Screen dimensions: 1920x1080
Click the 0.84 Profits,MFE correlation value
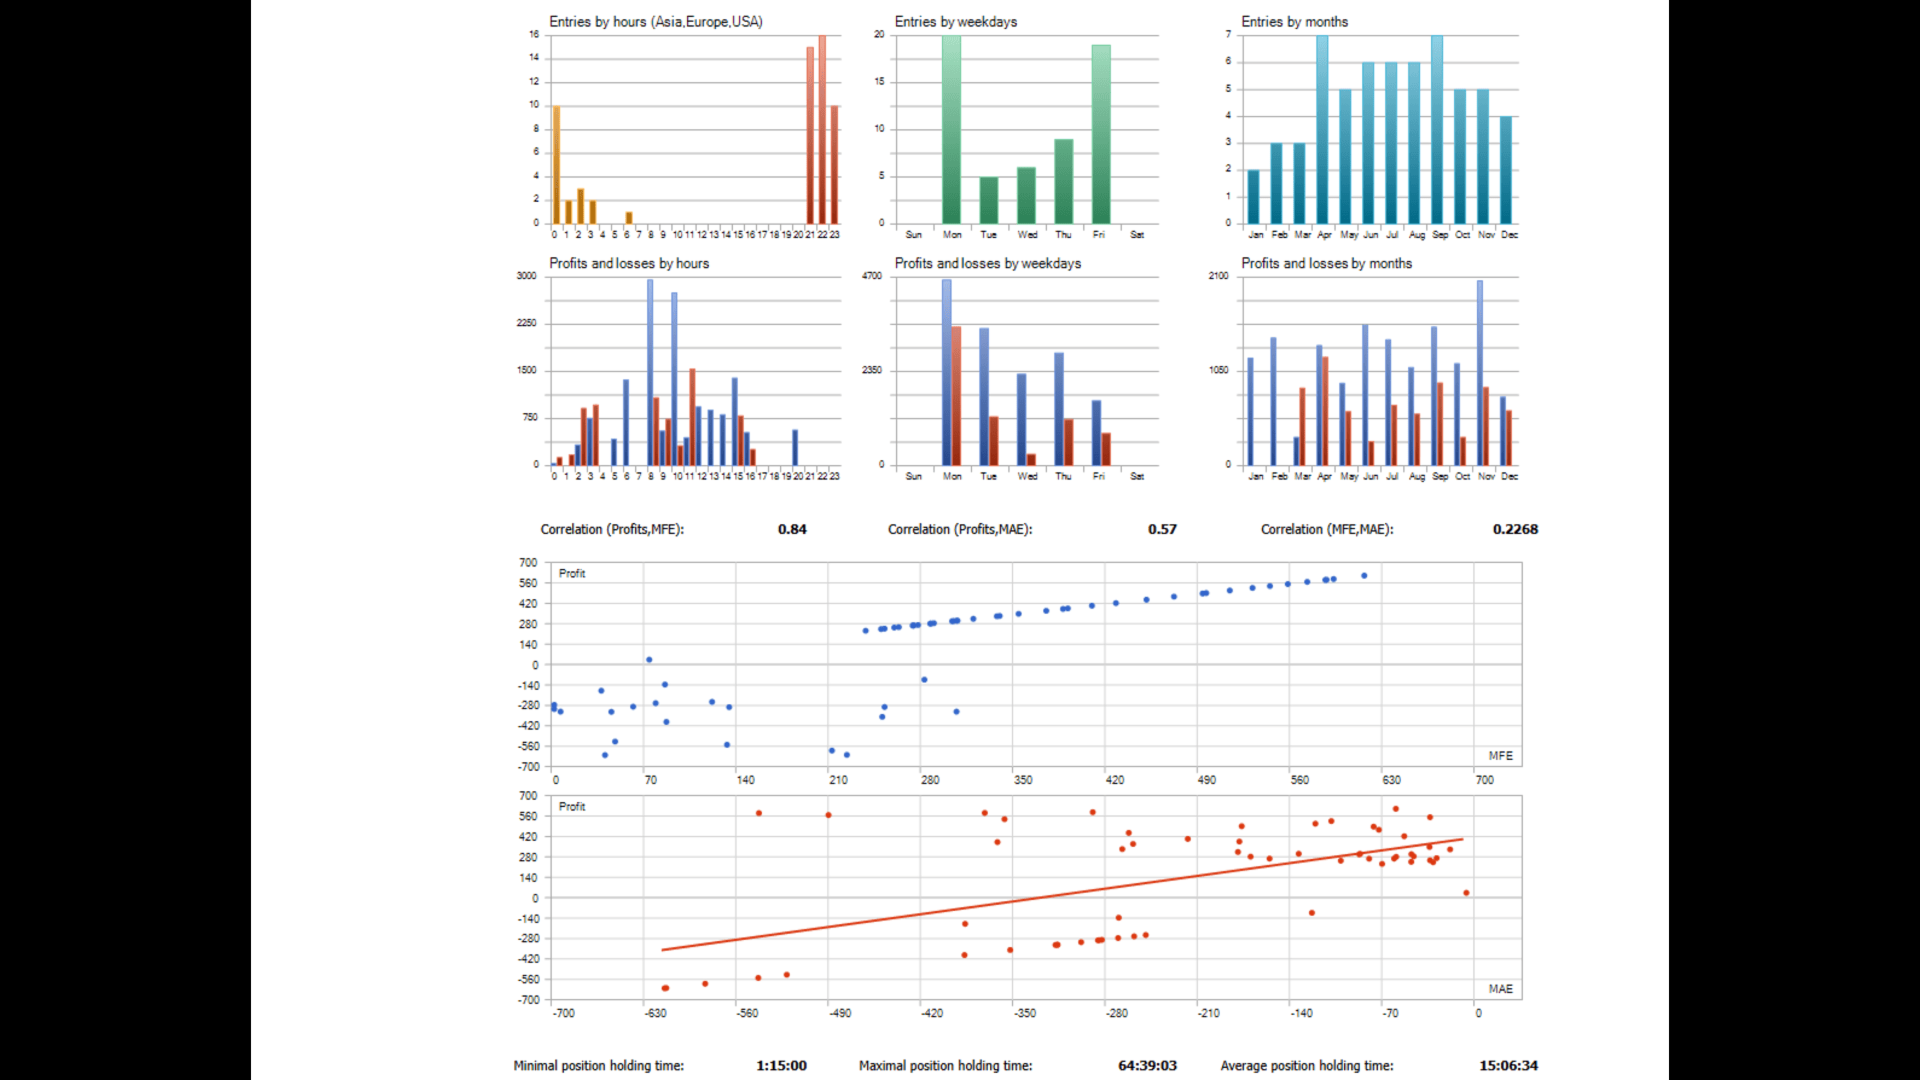pyautogui.click(x=792, y=530)
